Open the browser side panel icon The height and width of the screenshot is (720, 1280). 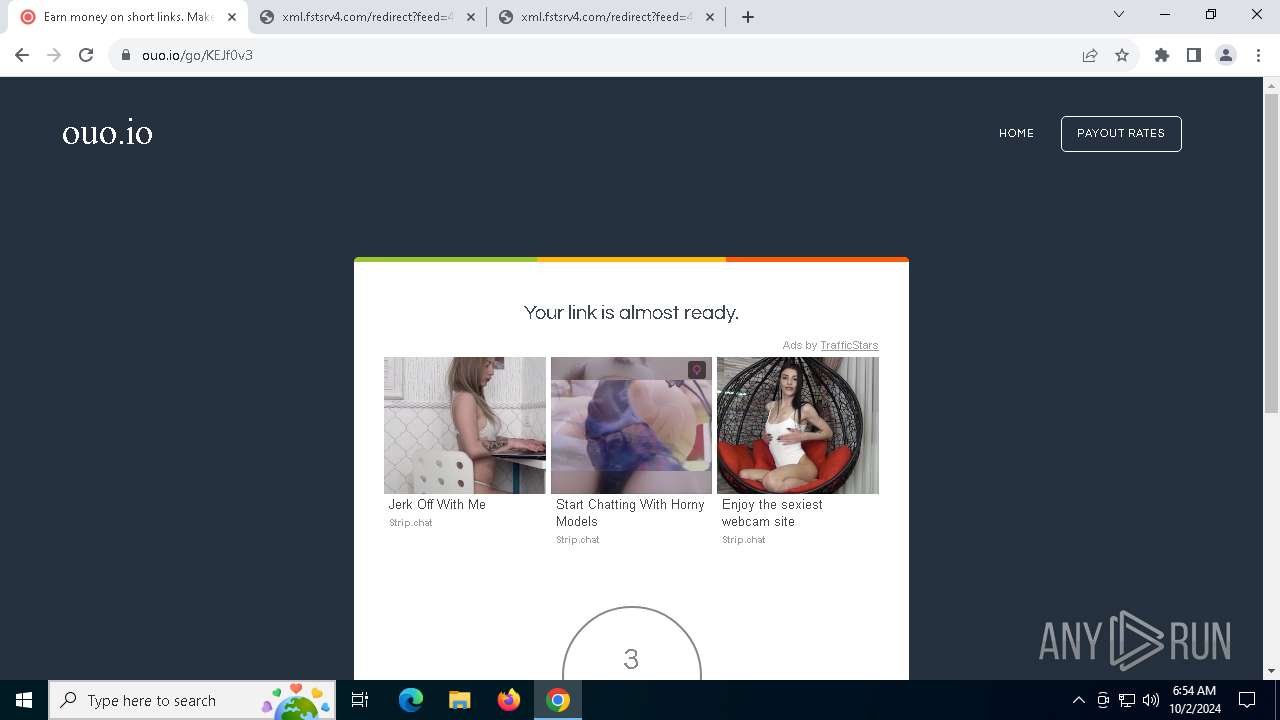tap(1194, 55)
